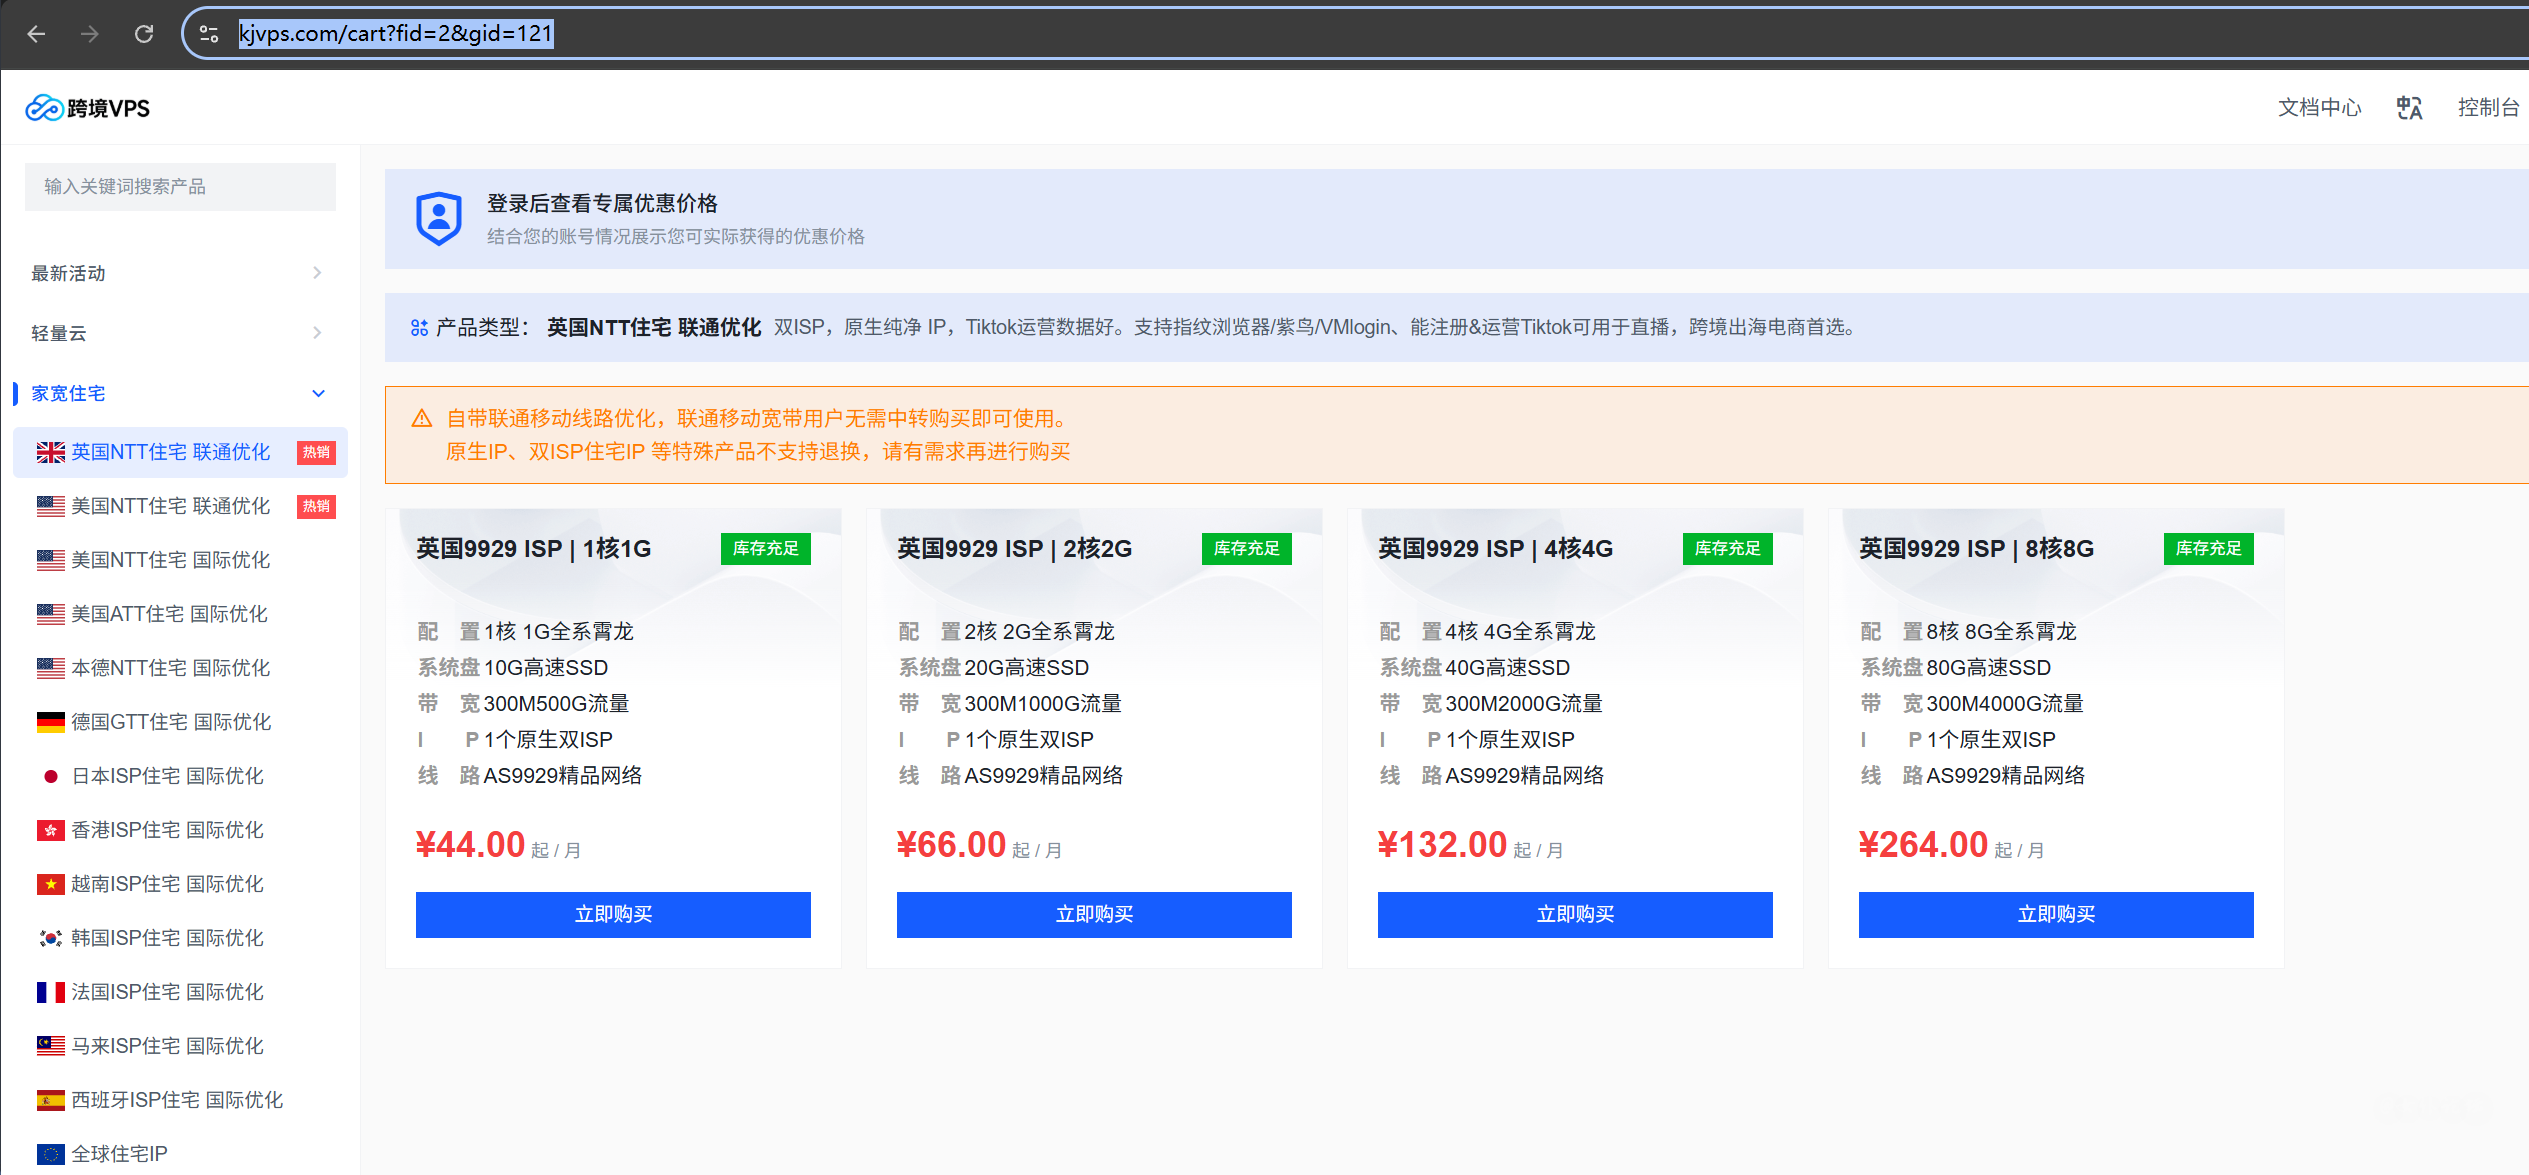Click 库存充足 badge on 4核4G card

pos(1727,548)
